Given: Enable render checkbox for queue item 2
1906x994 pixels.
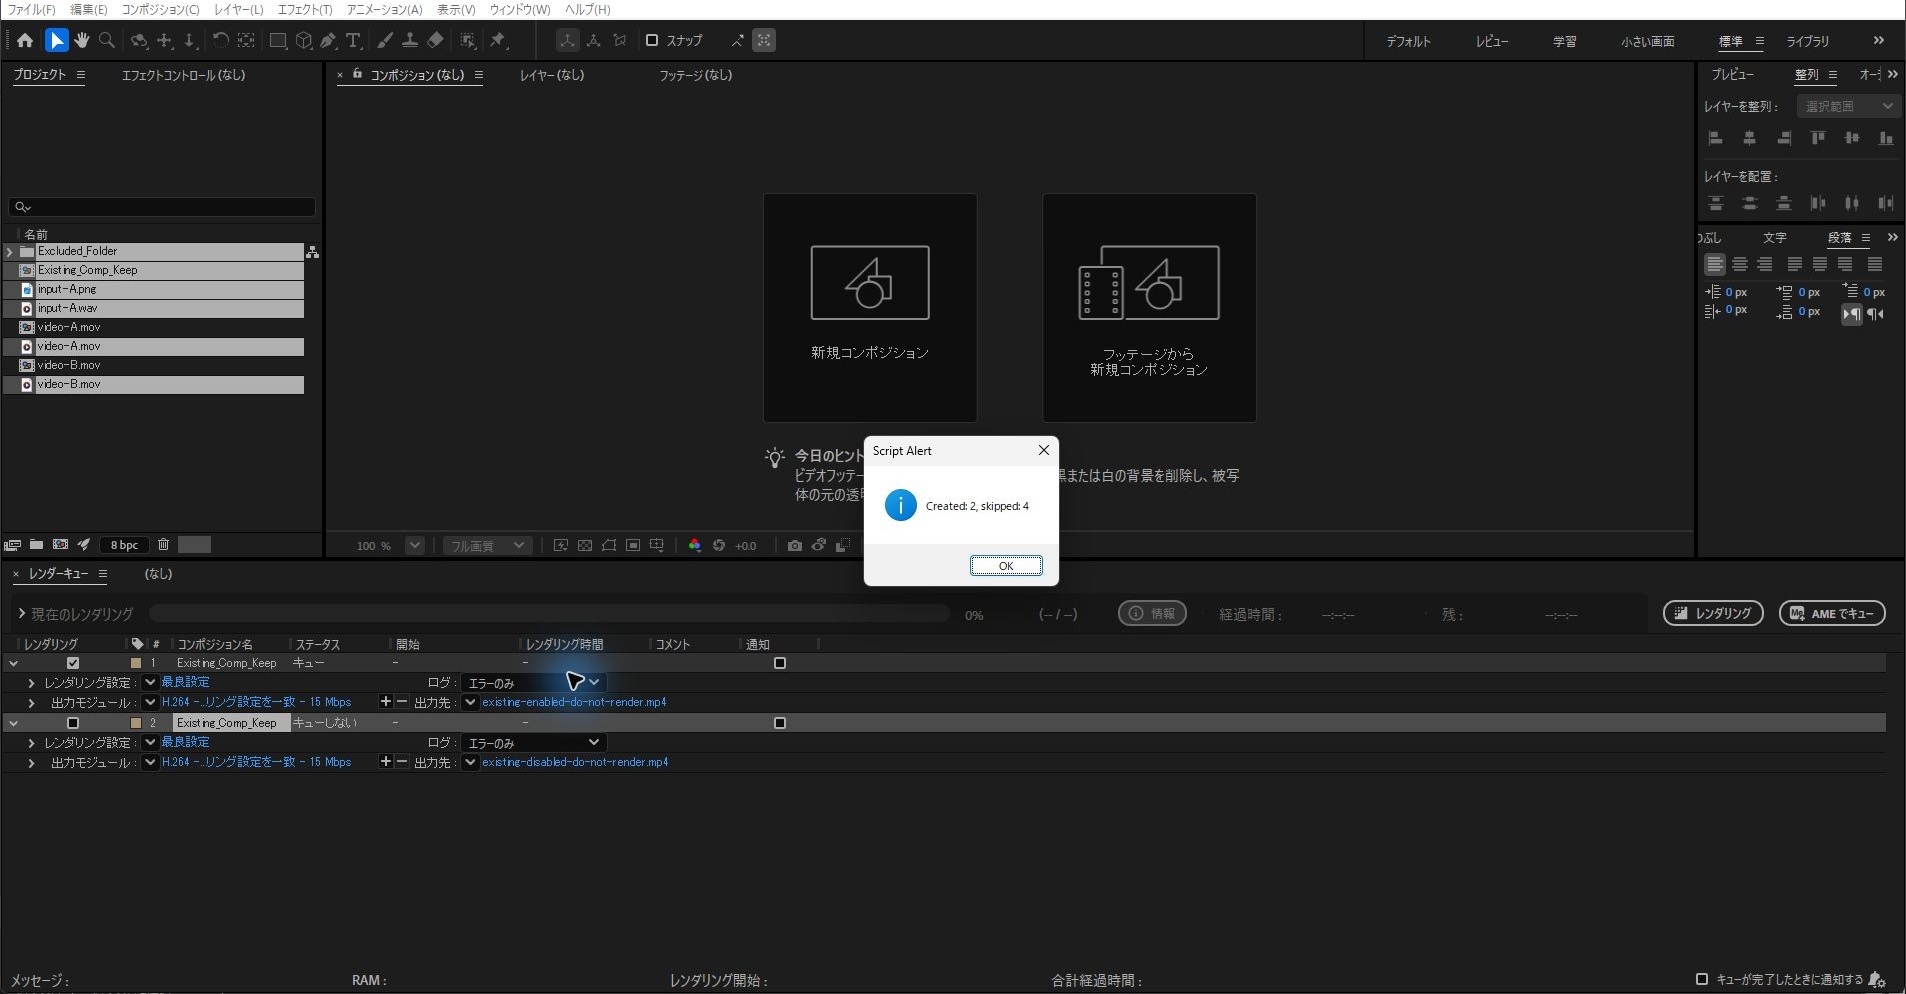Looking at the screenshot, I should coord(72,723).
